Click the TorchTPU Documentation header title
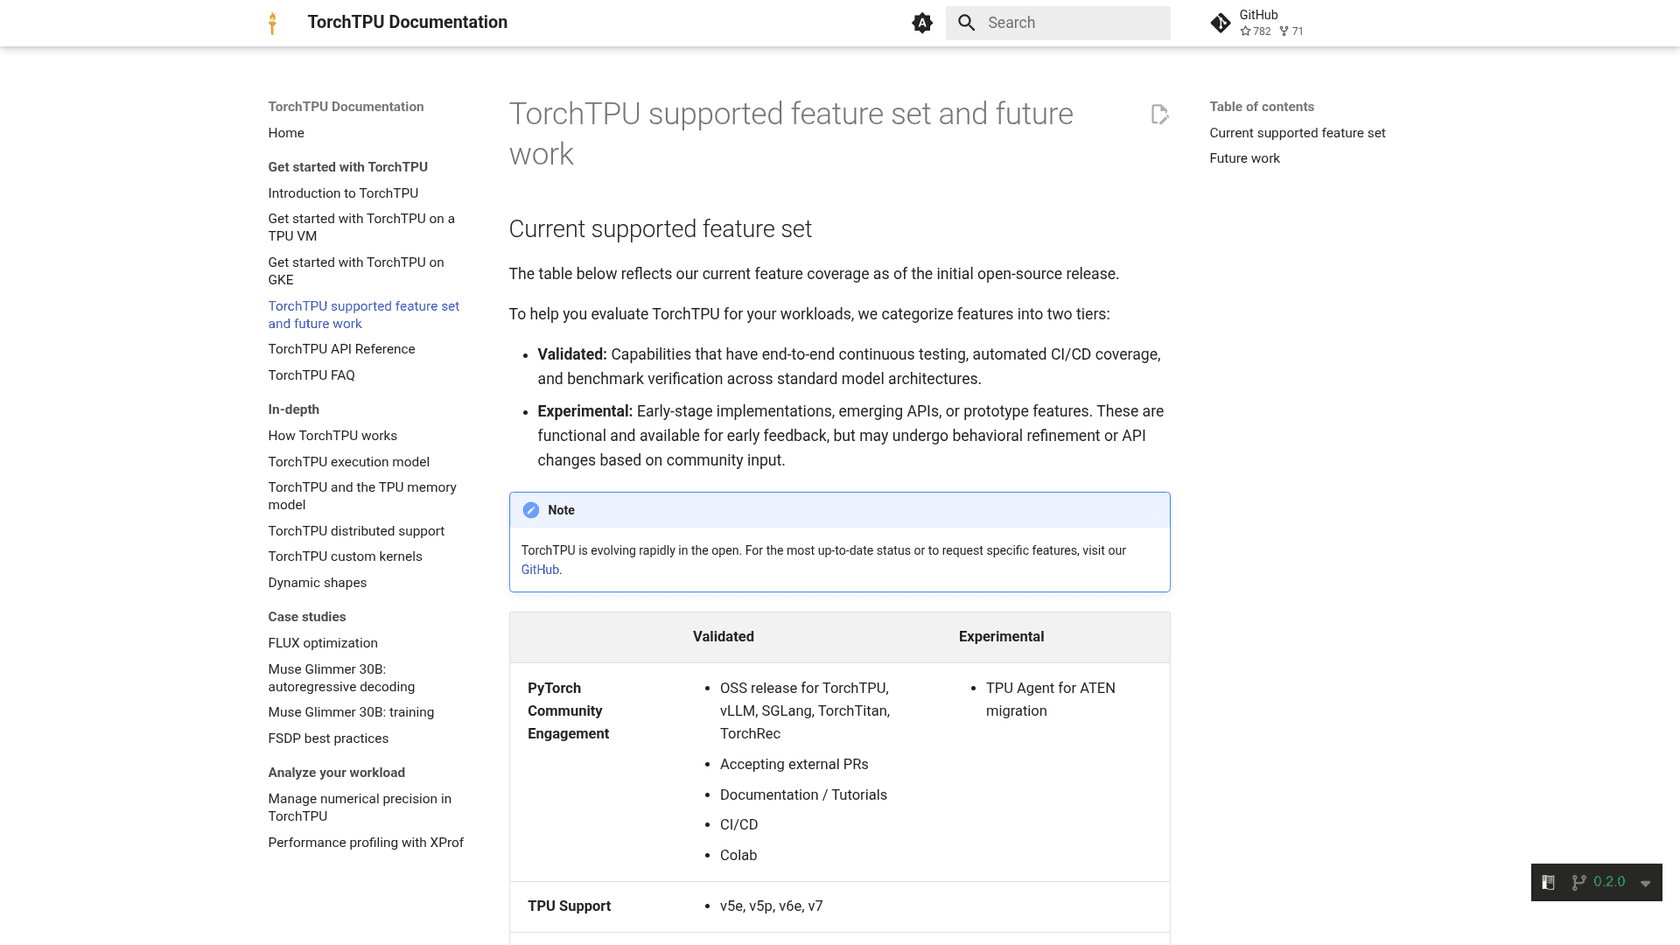Screen dimensions: 1680x945 point(407,22)
